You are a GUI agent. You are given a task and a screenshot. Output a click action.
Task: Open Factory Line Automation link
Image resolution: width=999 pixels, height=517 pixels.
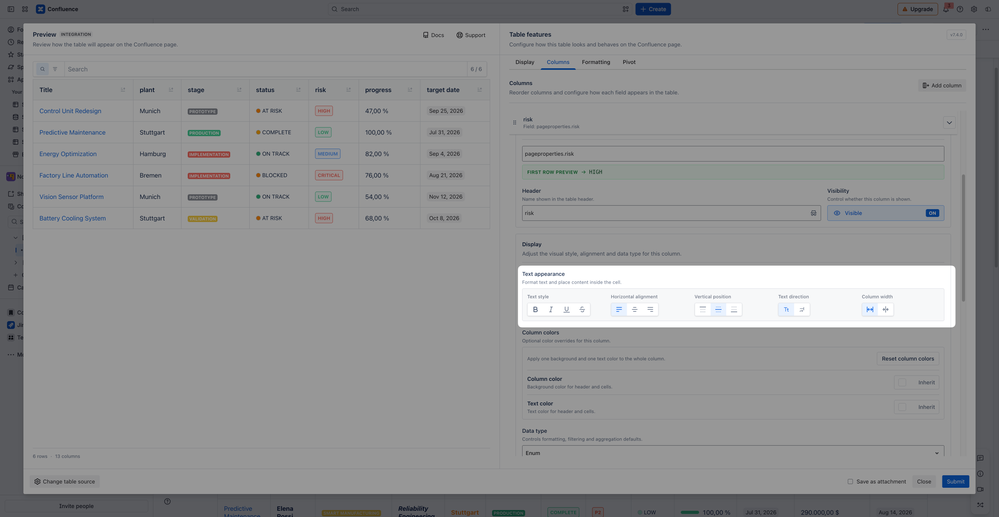[74, 175]
